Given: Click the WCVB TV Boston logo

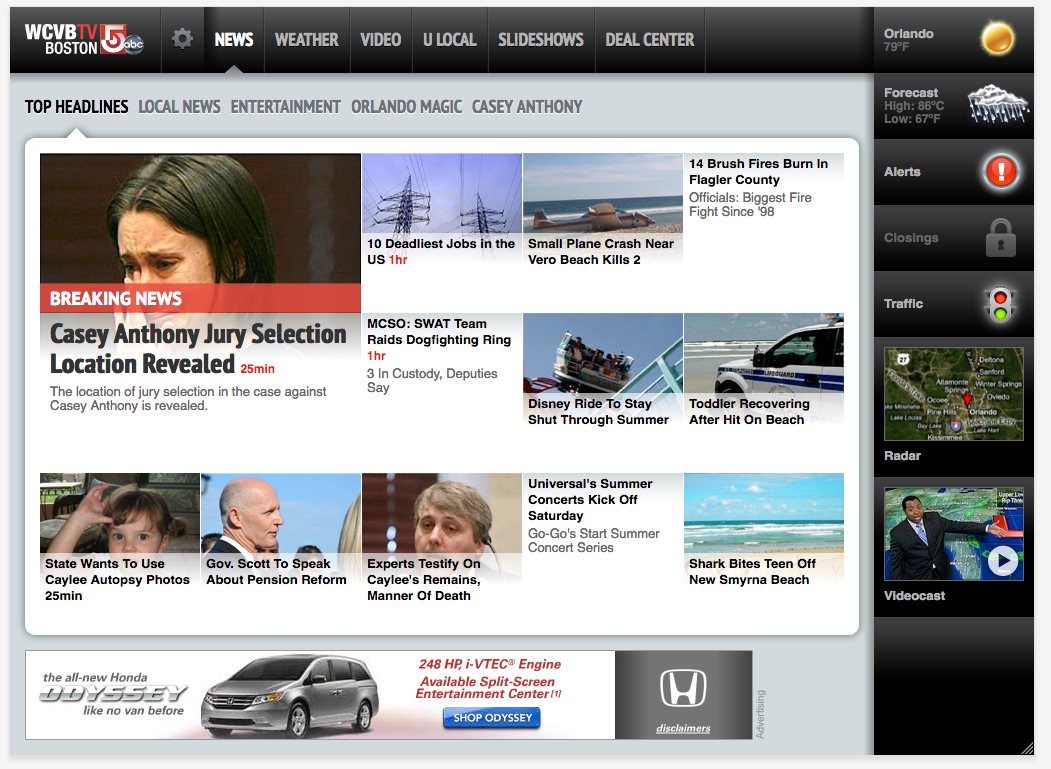Looking at the screenshot, I should click(84, 40).
